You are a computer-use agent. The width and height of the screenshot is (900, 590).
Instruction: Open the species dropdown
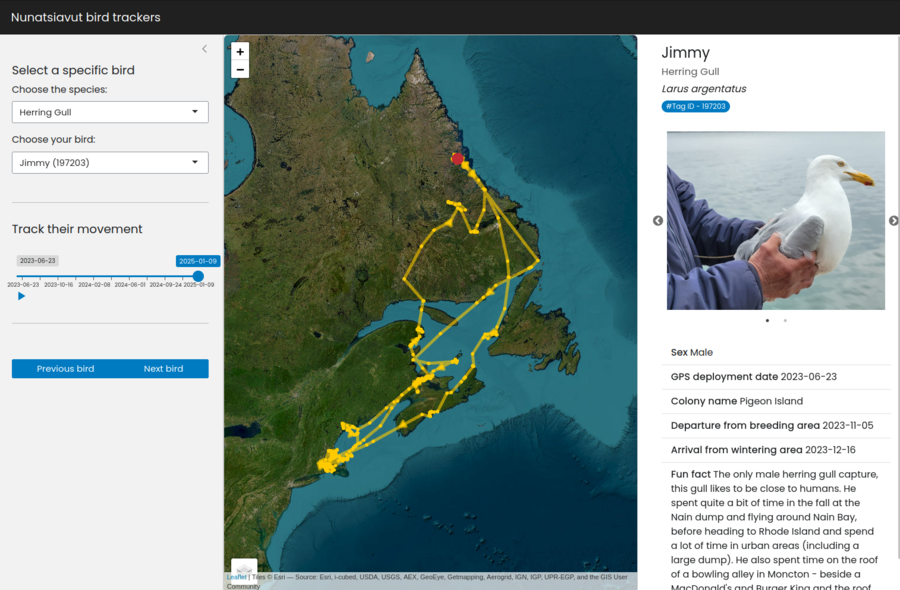click(x=110, y=112)
